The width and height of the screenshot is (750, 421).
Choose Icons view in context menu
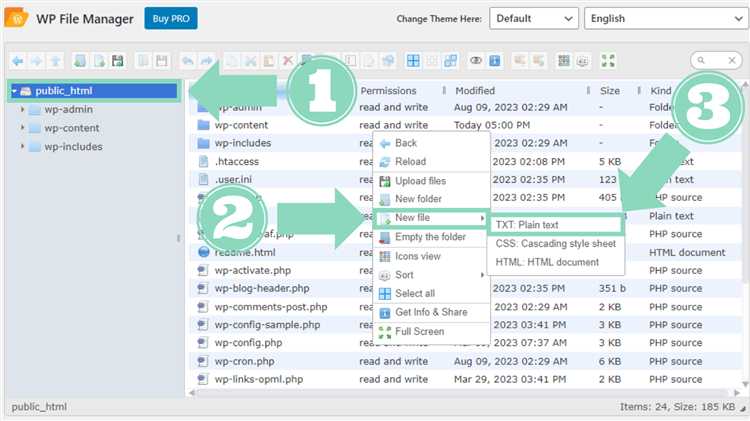pyautogui.click(x=431, y=256)
